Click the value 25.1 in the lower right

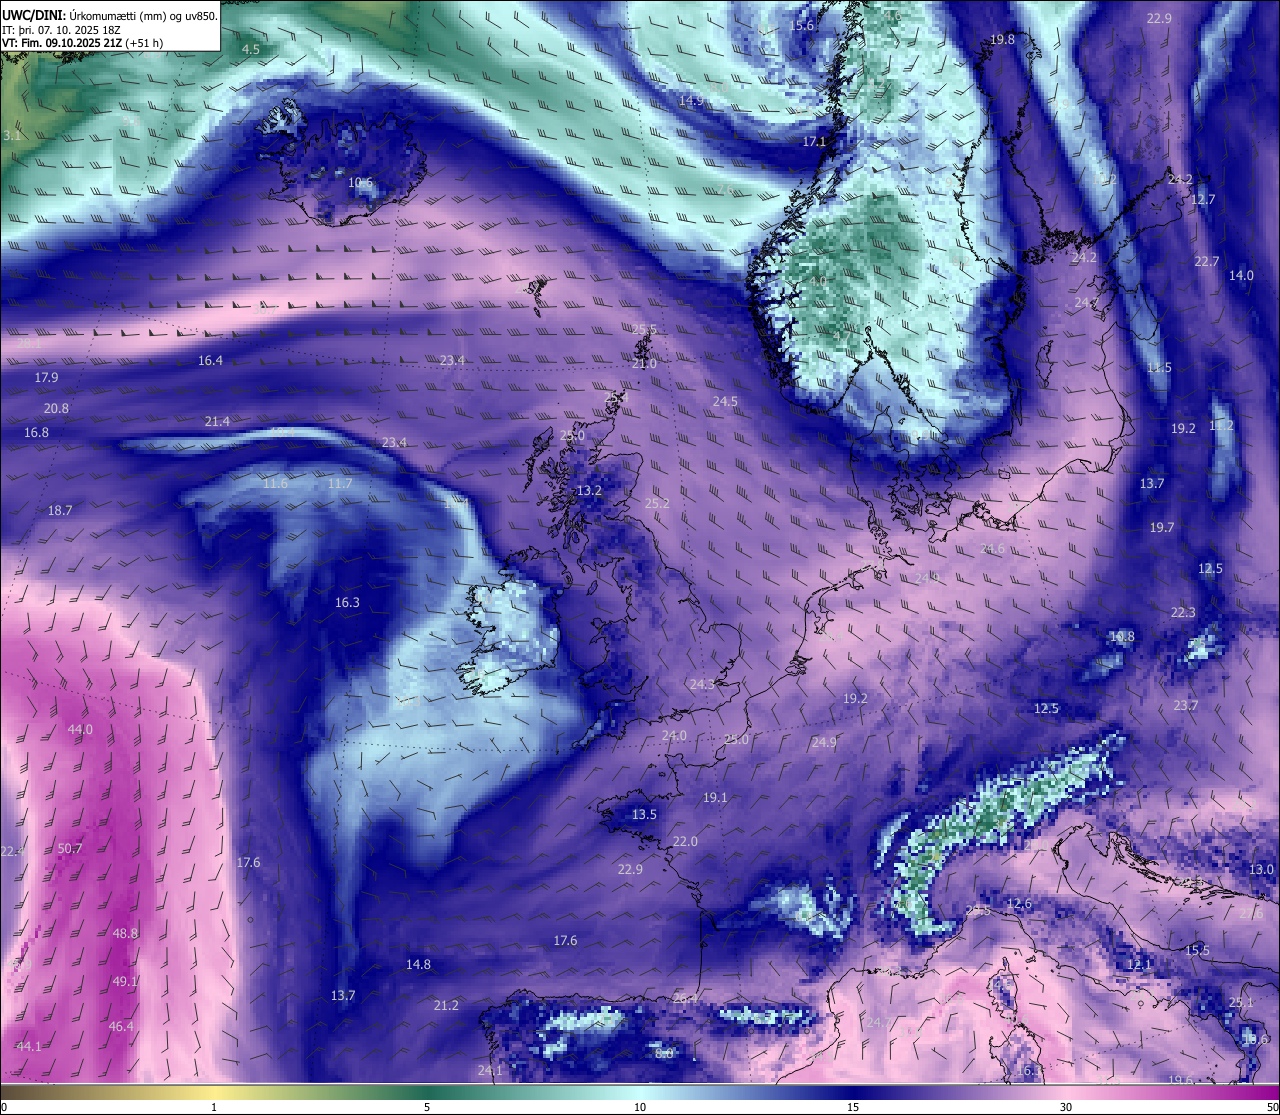[x=1241, y=1002]
